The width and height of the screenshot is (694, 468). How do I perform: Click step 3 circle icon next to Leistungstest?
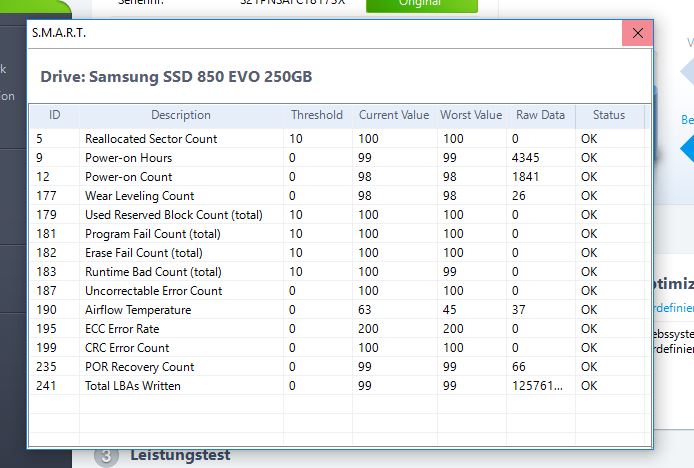click(107, 456)
